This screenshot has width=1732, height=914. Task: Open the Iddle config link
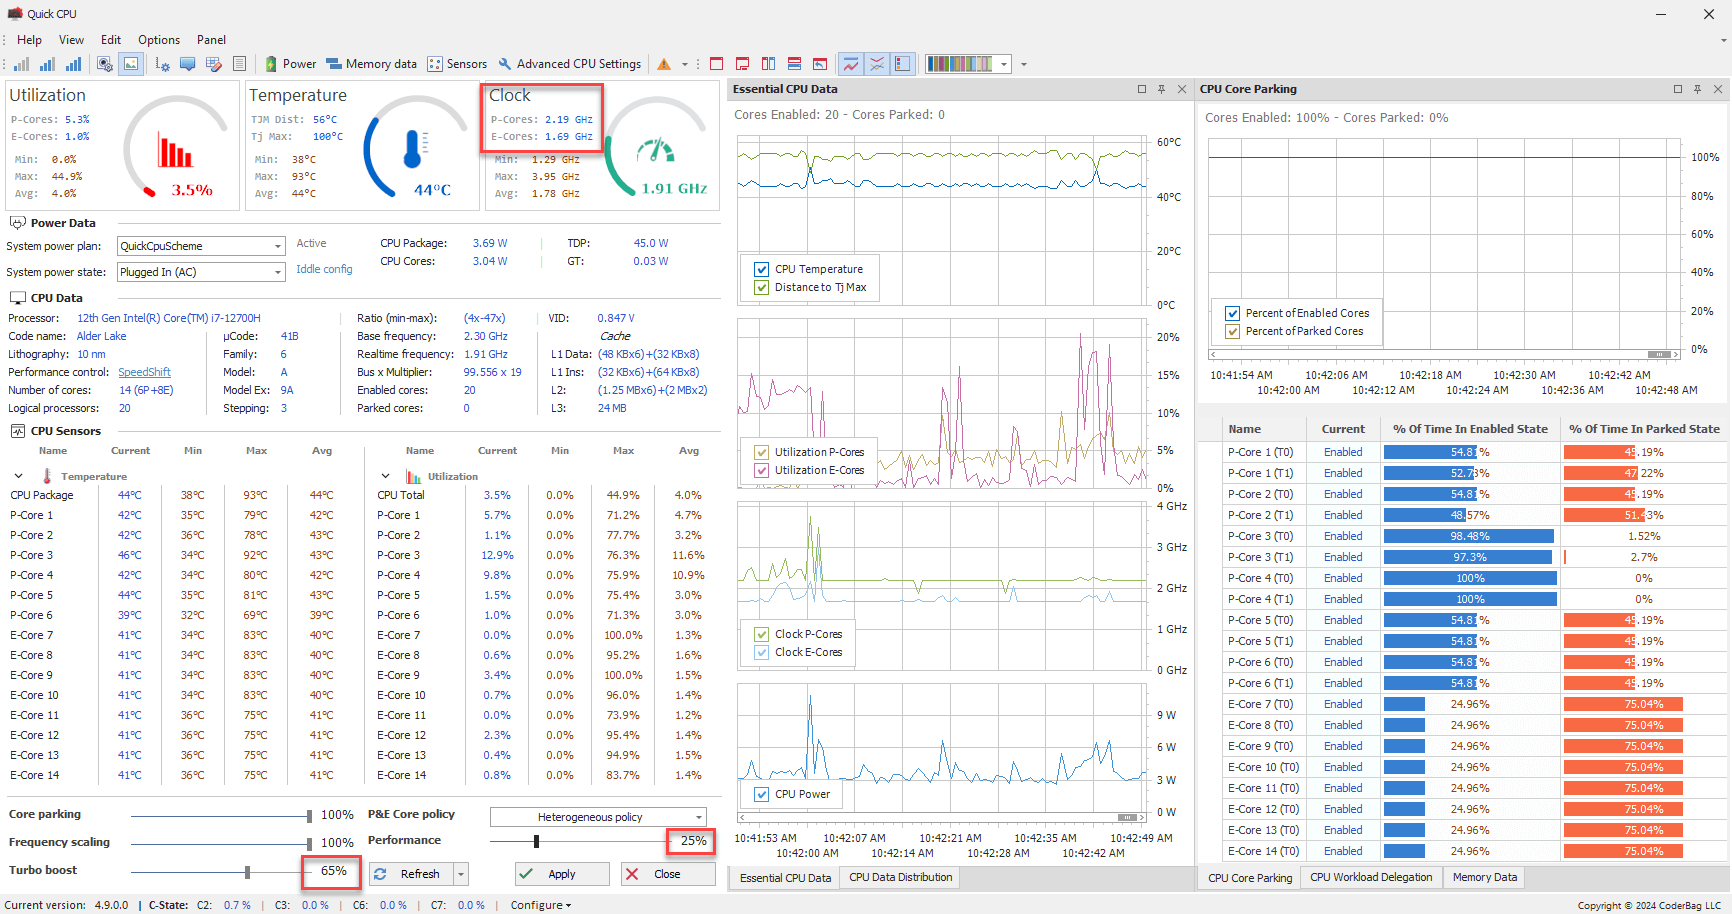[324, 269]
